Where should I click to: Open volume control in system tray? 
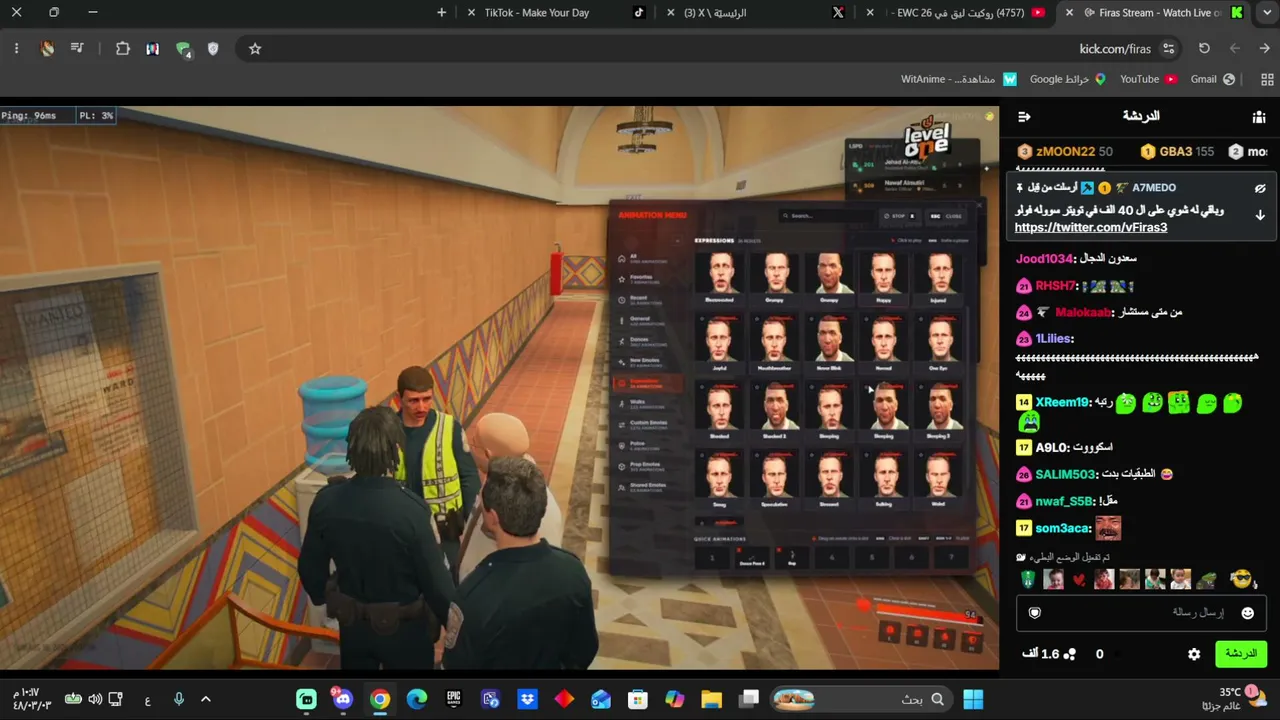click(95, 699)
